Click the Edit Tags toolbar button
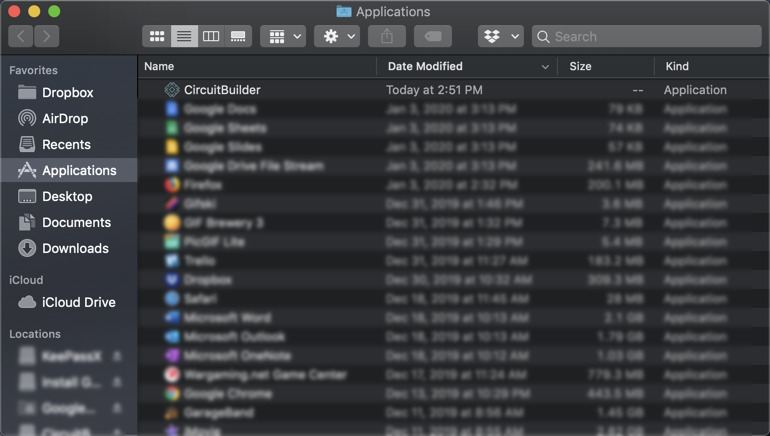 [433, 36]
